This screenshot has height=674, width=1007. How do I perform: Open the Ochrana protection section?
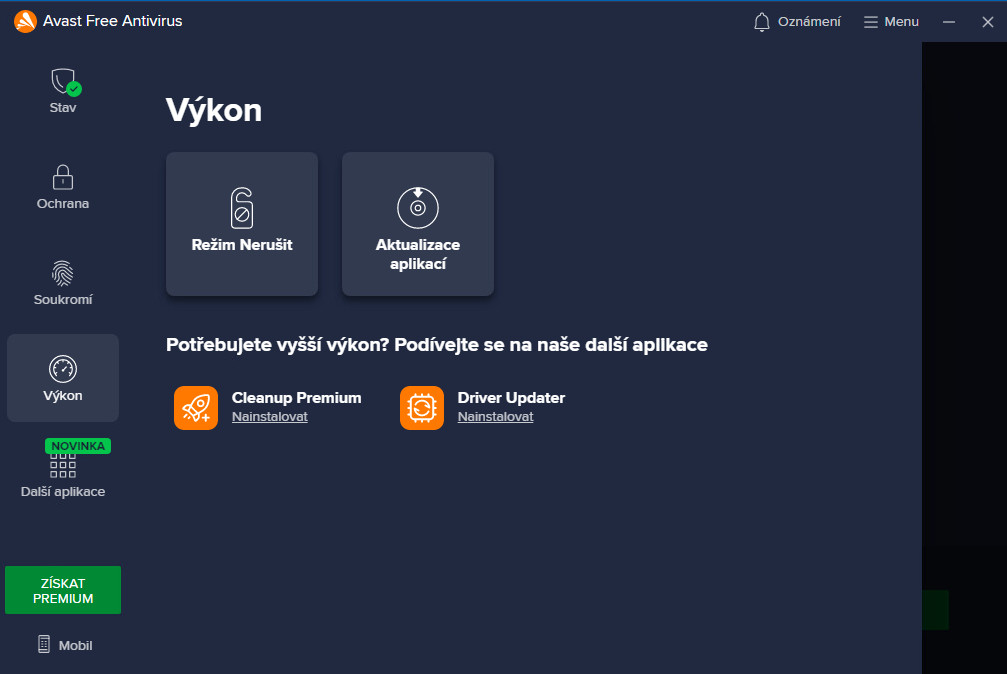[63, 187]
